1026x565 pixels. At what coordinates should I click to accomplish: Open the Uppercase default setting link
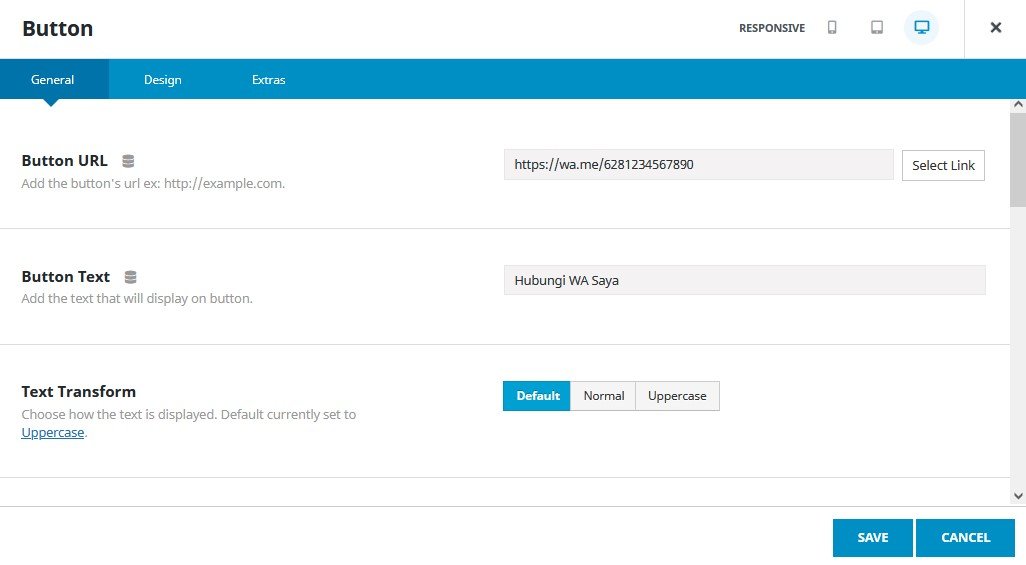click(52, 433)
